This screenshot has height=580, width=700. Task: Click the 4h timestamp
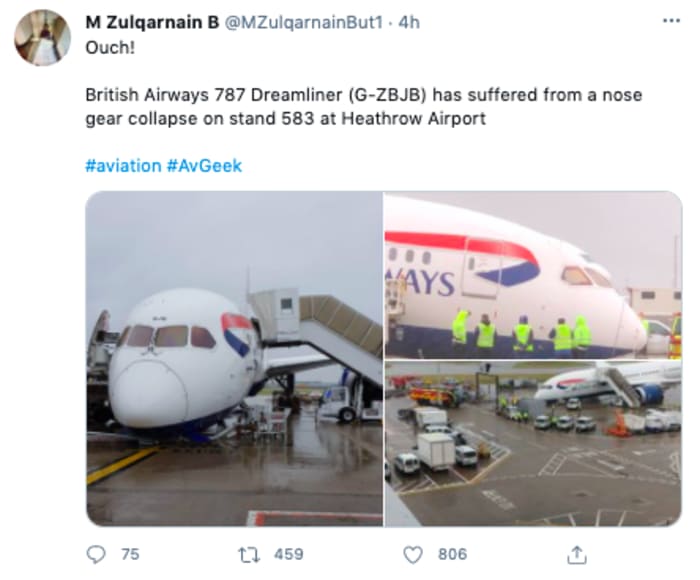tap(409, 22)
